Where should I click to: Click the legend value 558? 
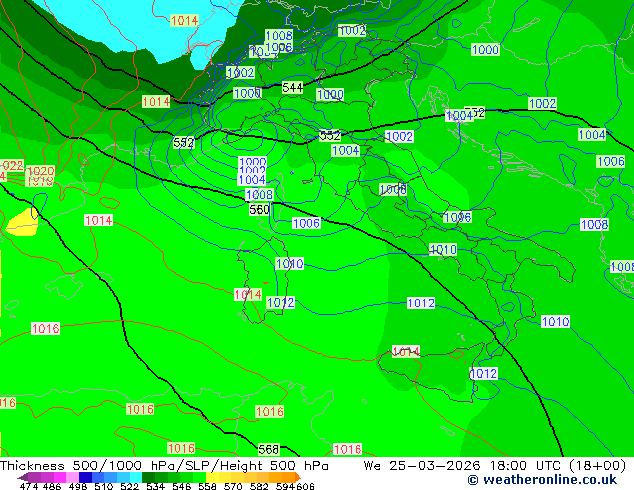pos(207,486)
